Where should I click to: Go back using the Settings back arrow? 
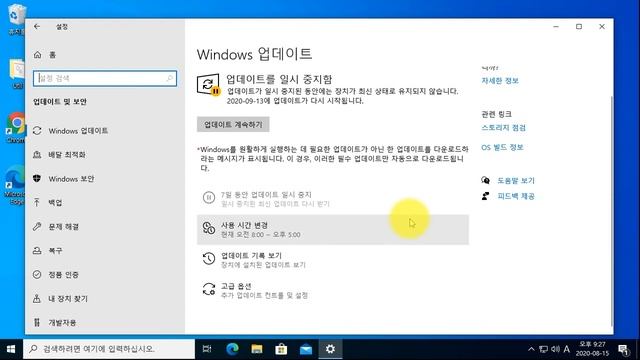37,27
